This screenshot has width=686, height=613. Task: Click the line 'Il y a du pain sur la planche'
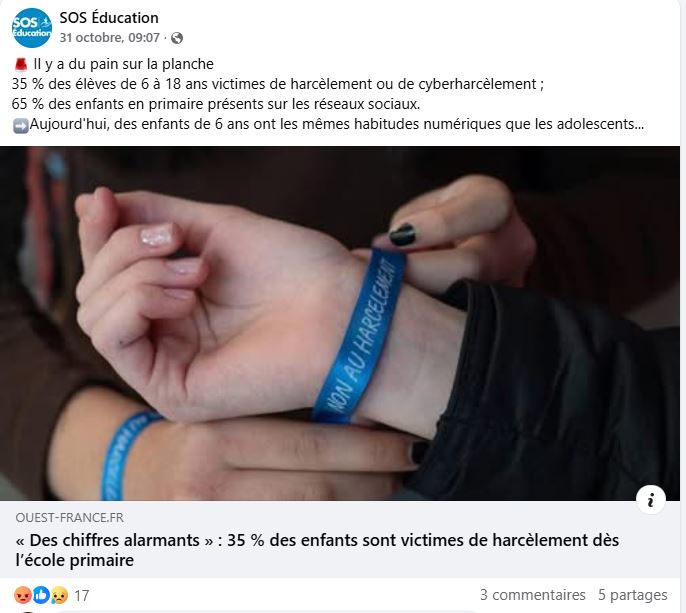click(x=123, y=64)
